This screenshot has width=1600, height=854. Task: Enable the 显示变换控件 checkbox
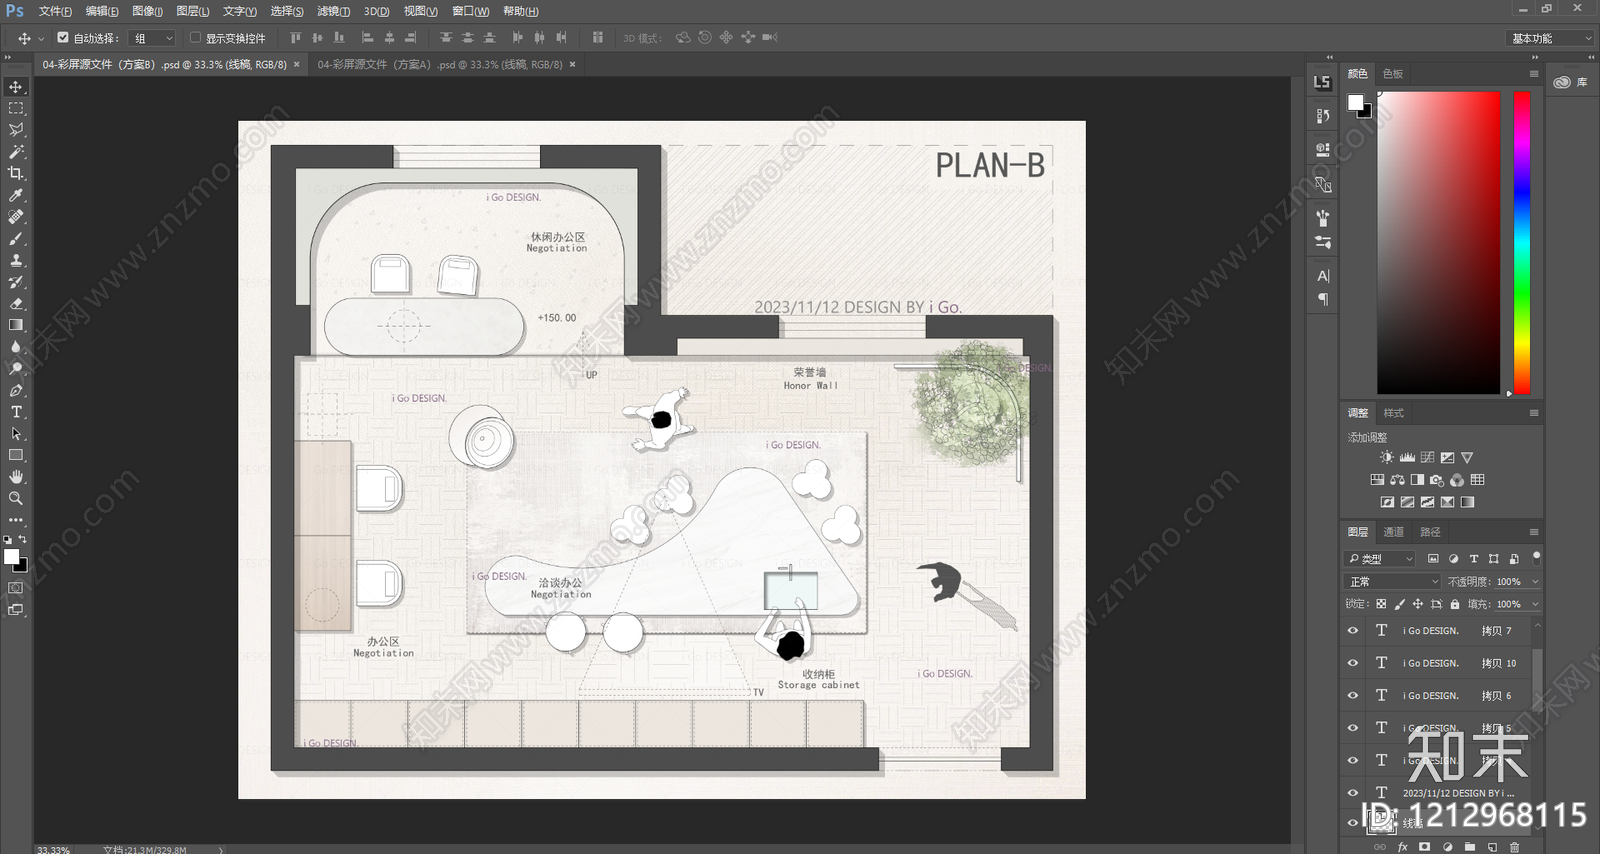(x=195, y=38)
